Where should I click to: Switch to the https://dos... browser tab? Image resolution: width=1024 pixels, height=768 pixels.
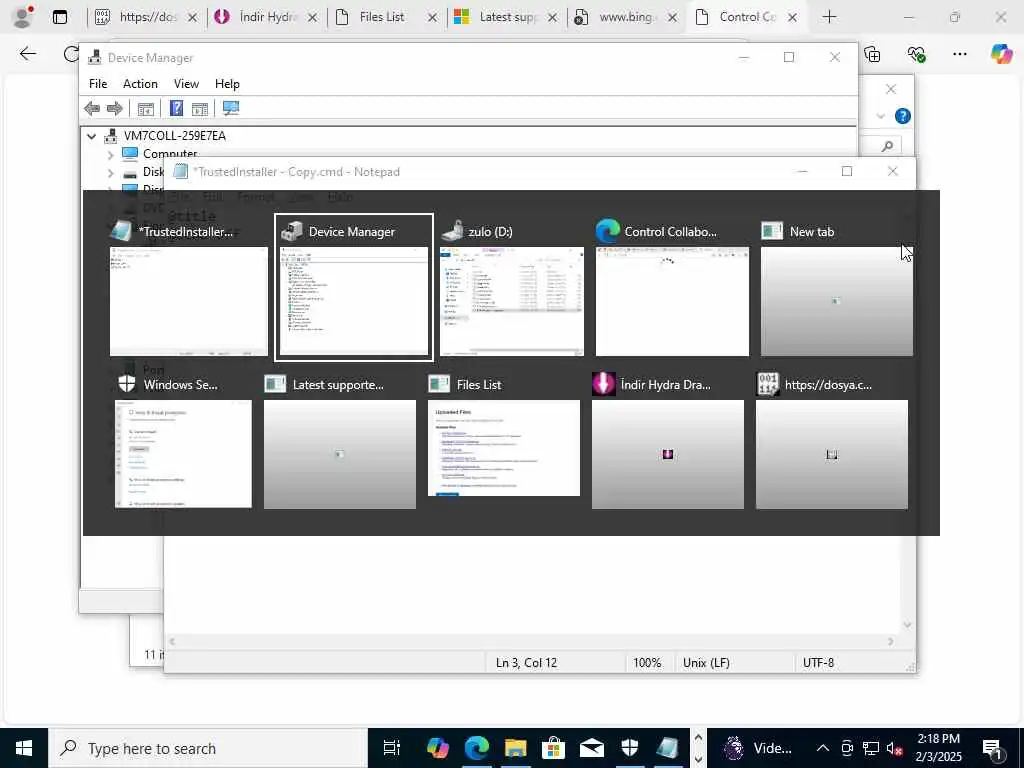[148, 17]
